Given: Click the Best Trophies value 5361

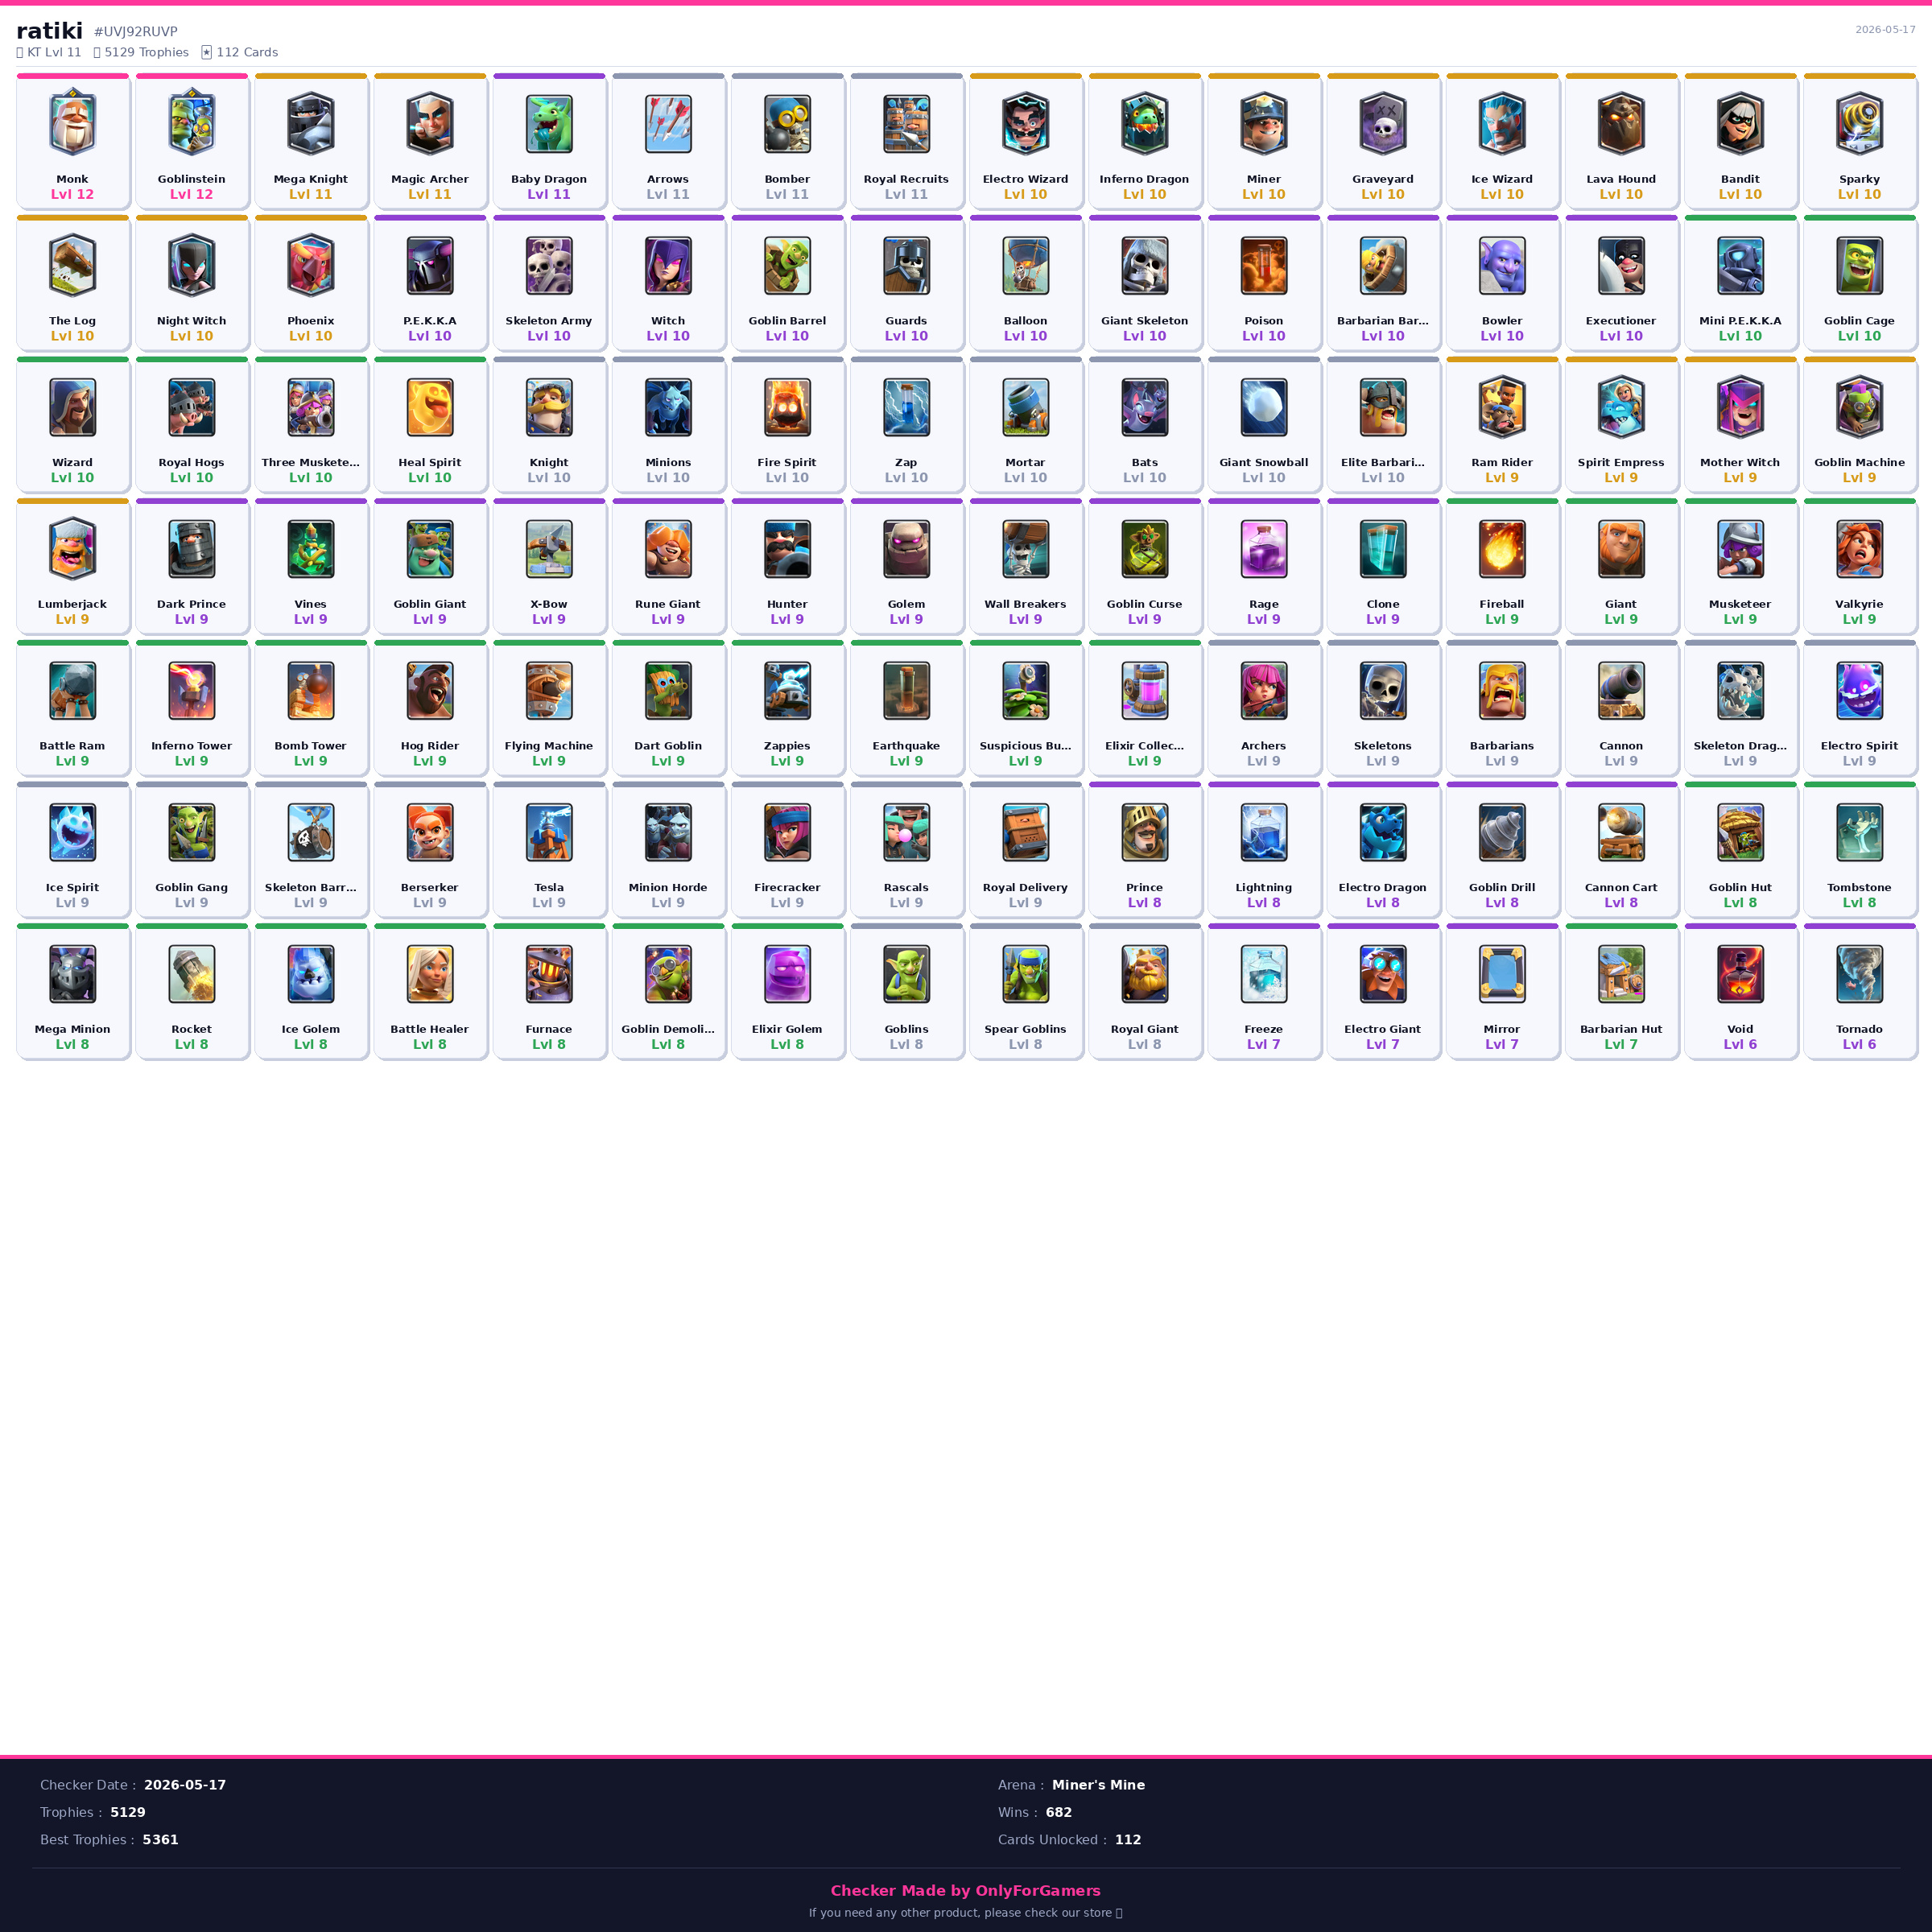Looking at the screenshot, I should (160, 1840).
